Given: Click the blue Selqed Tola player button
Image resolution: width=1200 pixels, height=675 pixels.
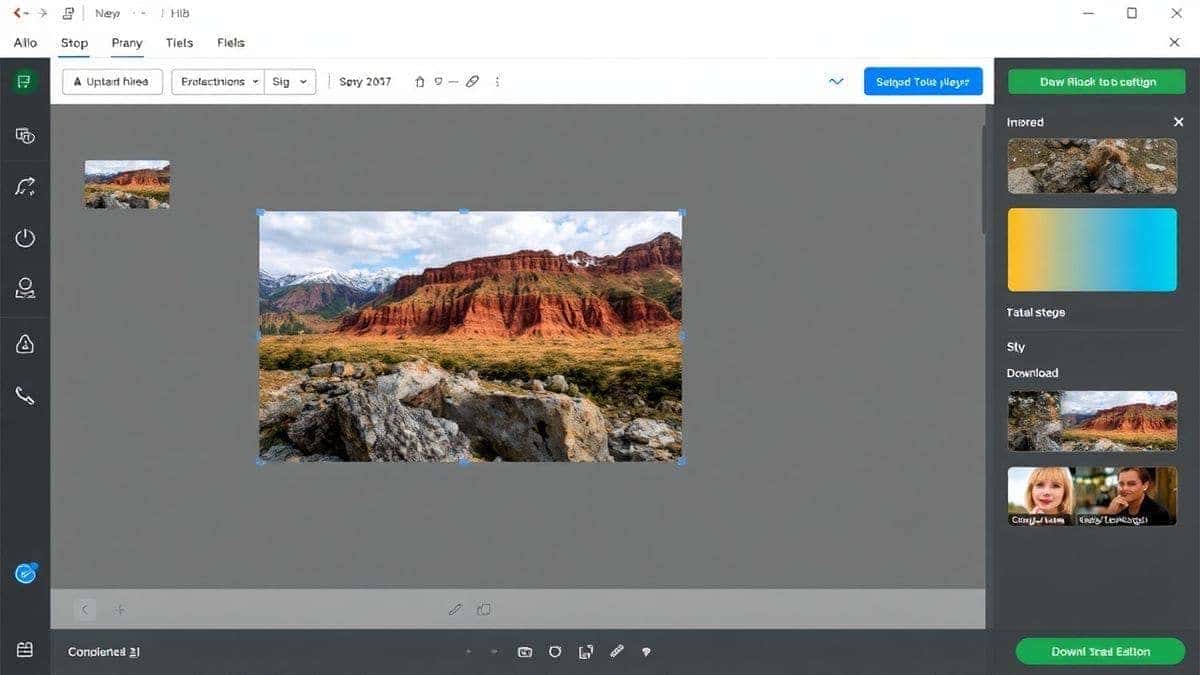Looking at the screenshot, I should (x=923, y=82).
